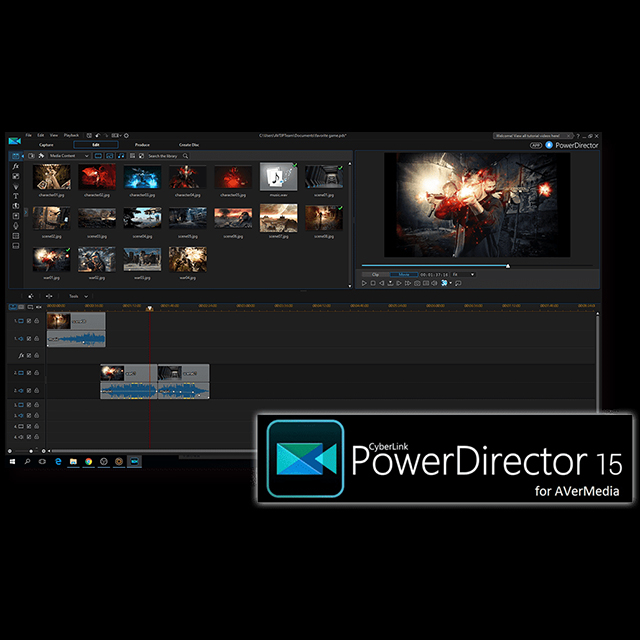Click the preview volume speaker icon

pyautogui.click(x=434, y=283)
